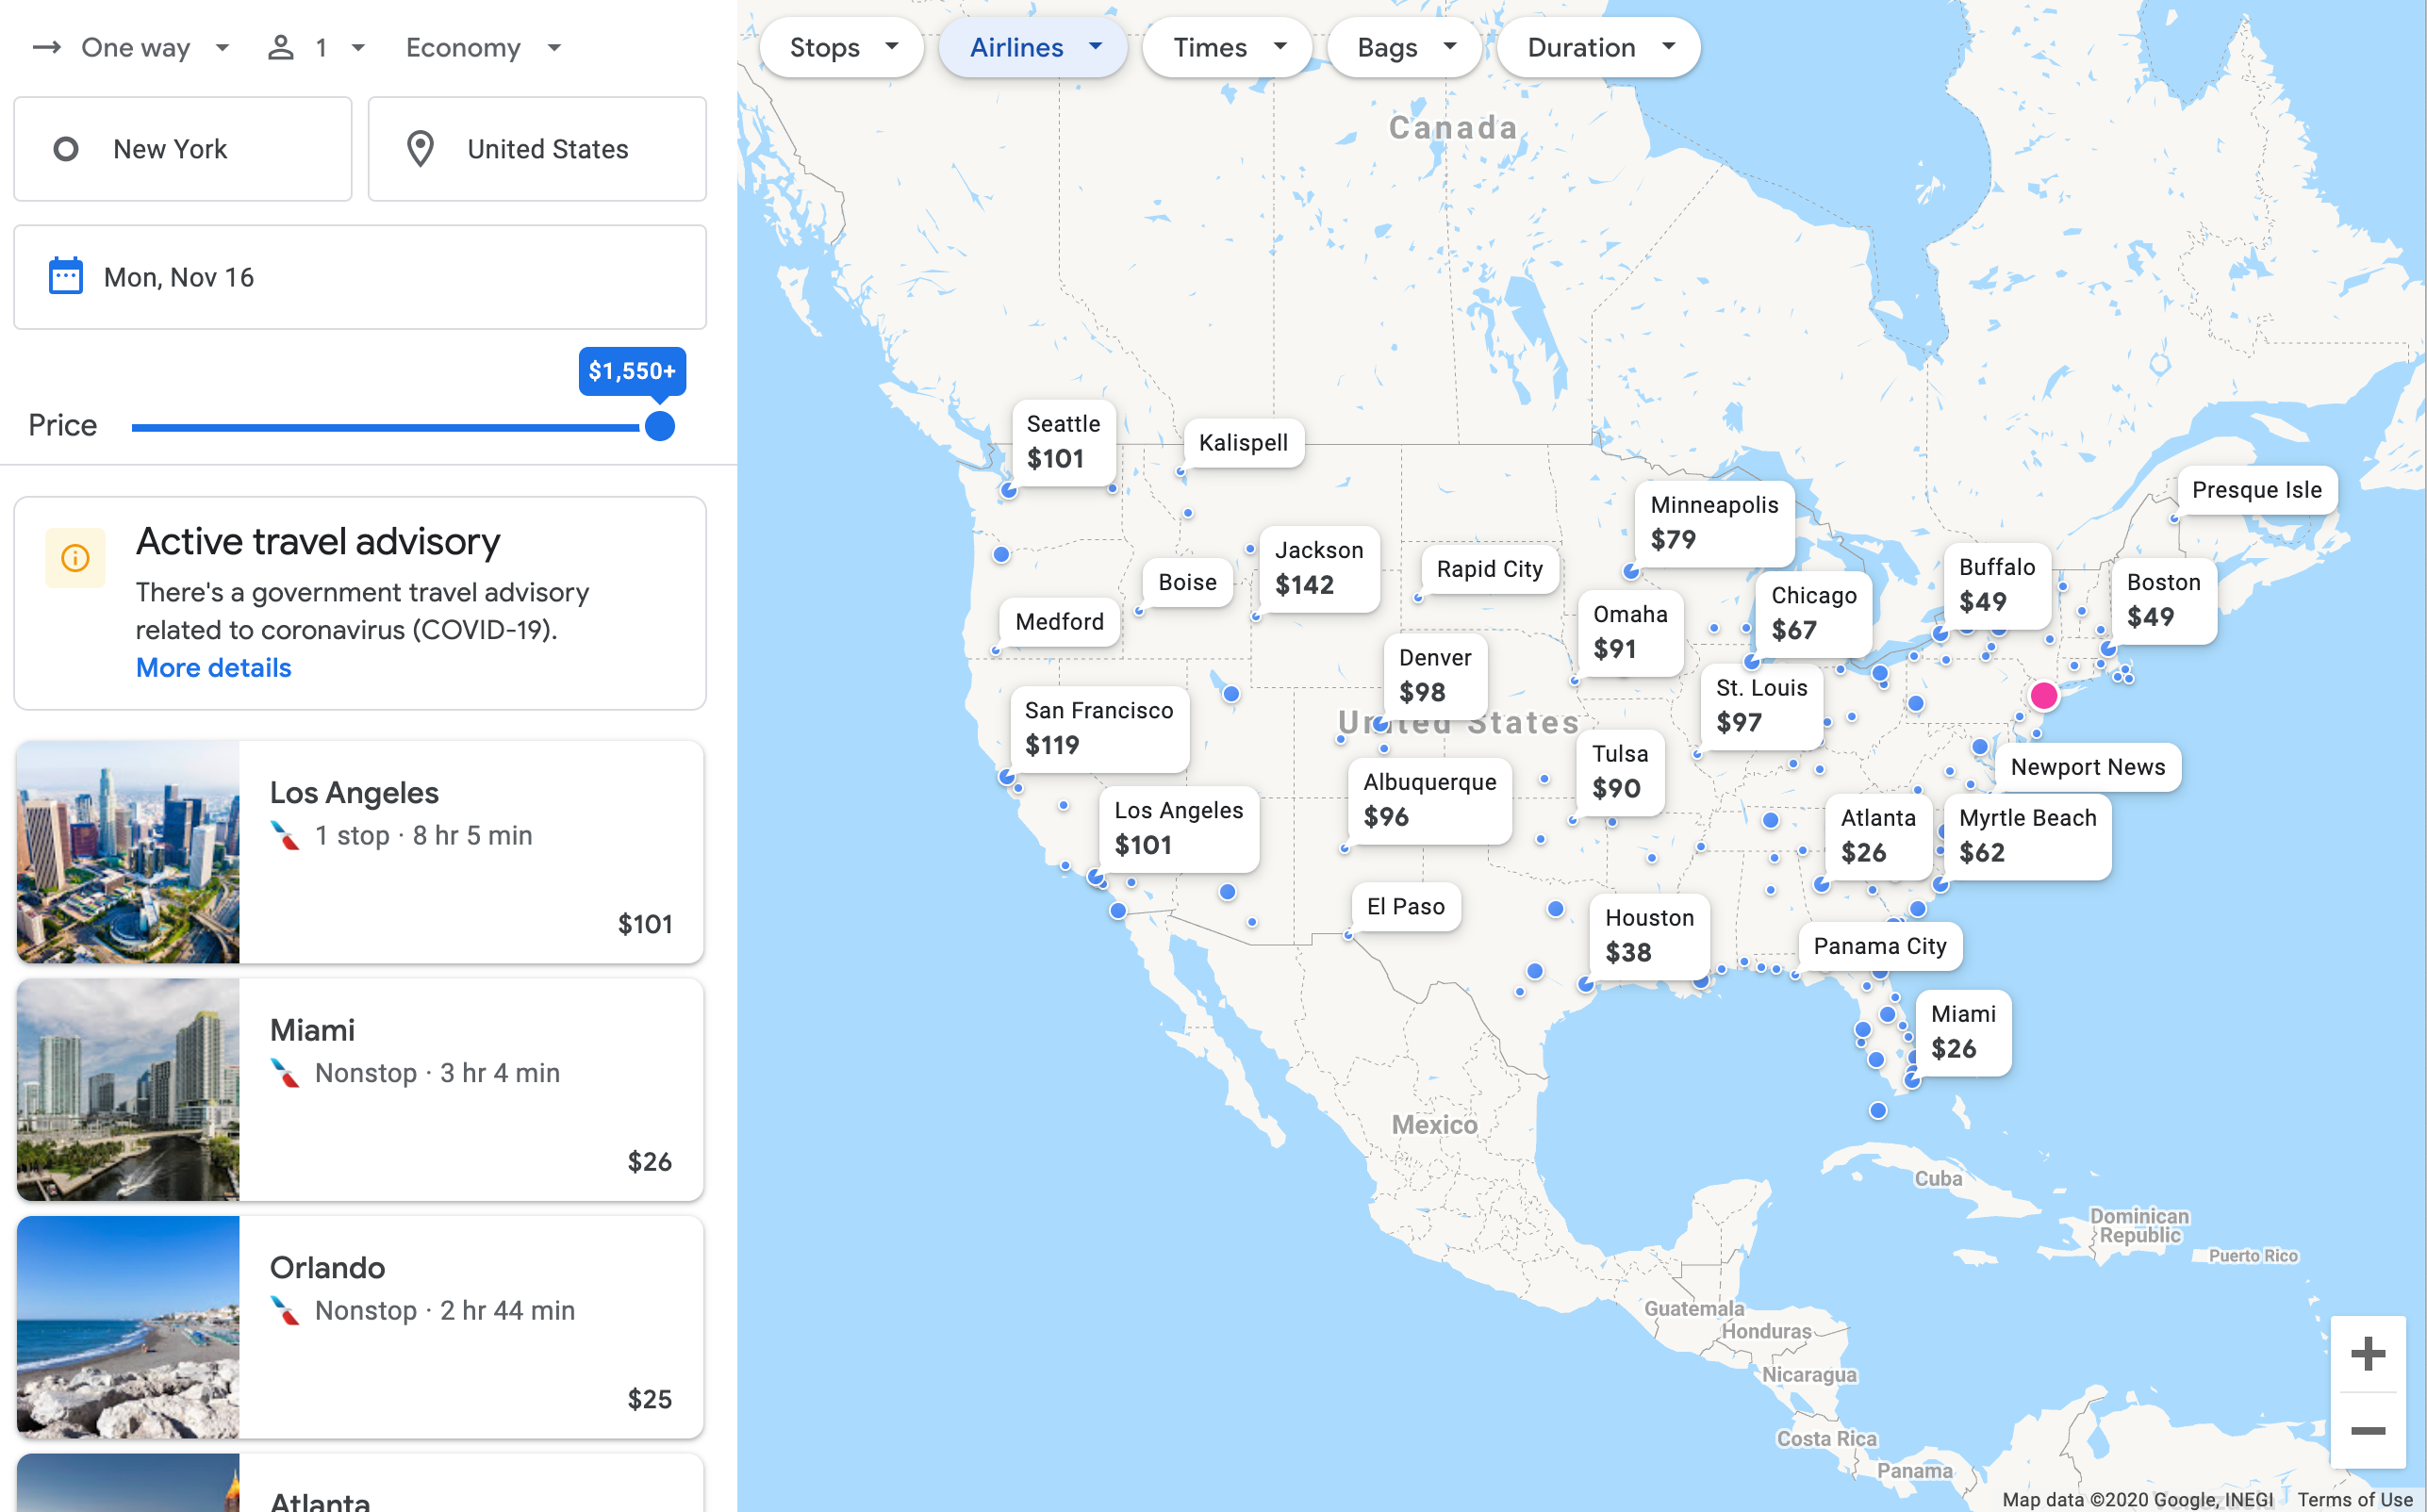Select the pink New York origin marker
Screen dimensions: 2427x1512
(x=2043, y=695)
